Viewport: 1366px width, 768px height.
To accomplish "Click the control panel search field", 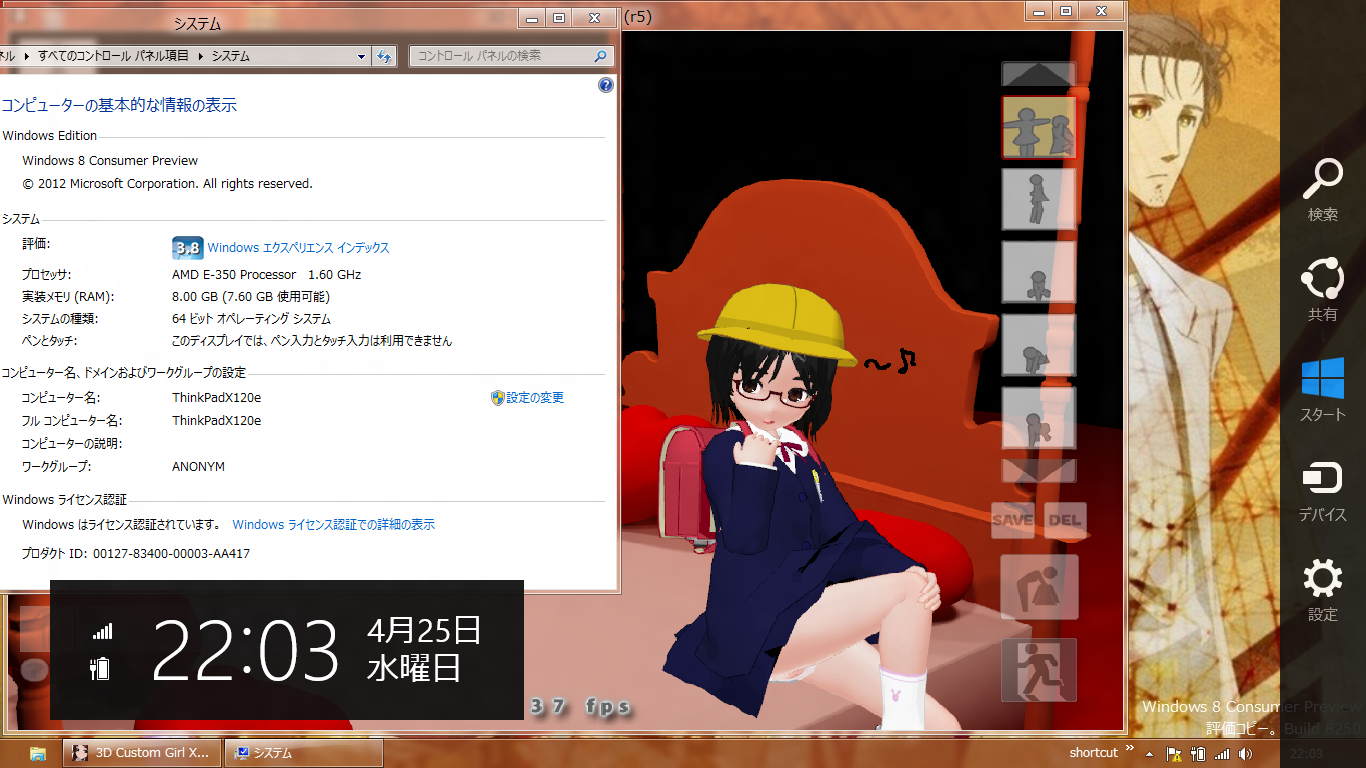I will [x=503, y=57].
